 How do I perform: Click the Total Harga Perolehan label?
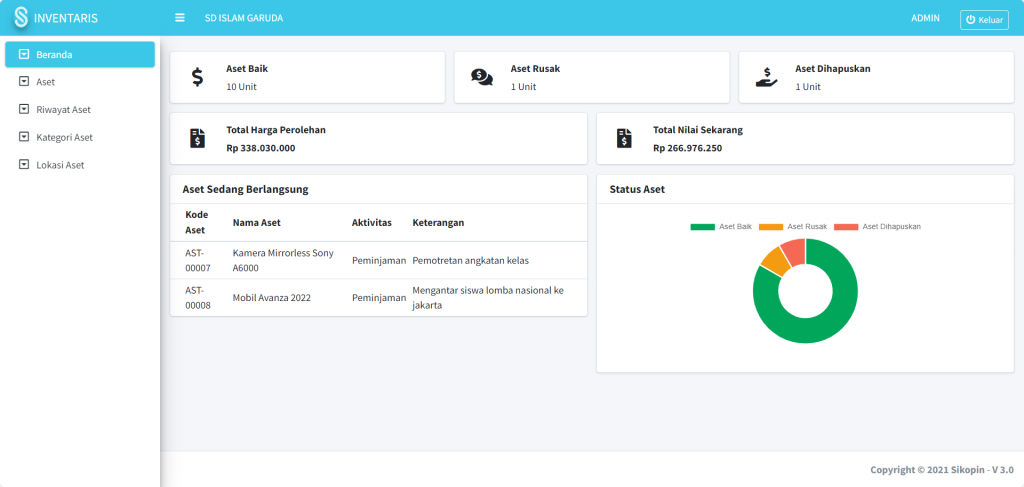click(276, 129)
